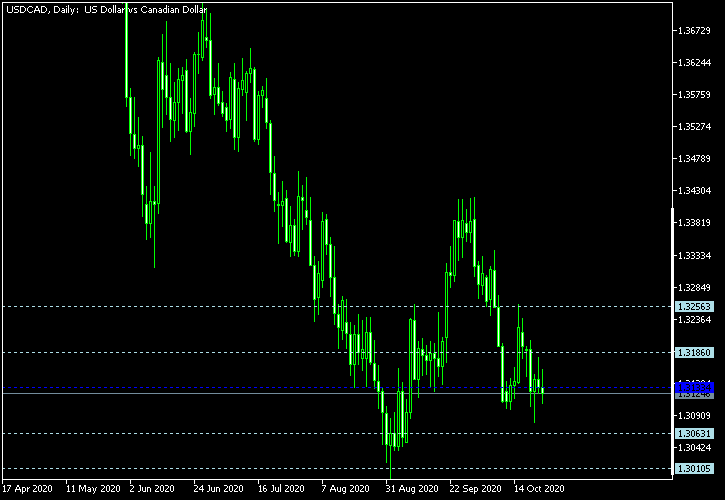
Task: Click the '11 May 2020' date label
Action: [93, 488]
